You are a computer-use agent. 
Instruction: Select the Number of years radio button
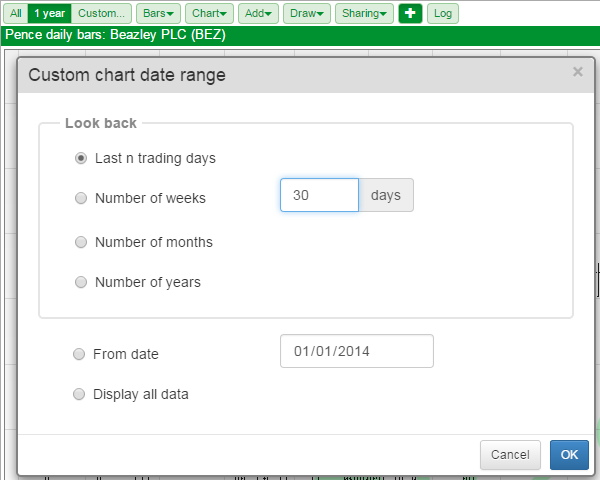(x=81, y=282)
